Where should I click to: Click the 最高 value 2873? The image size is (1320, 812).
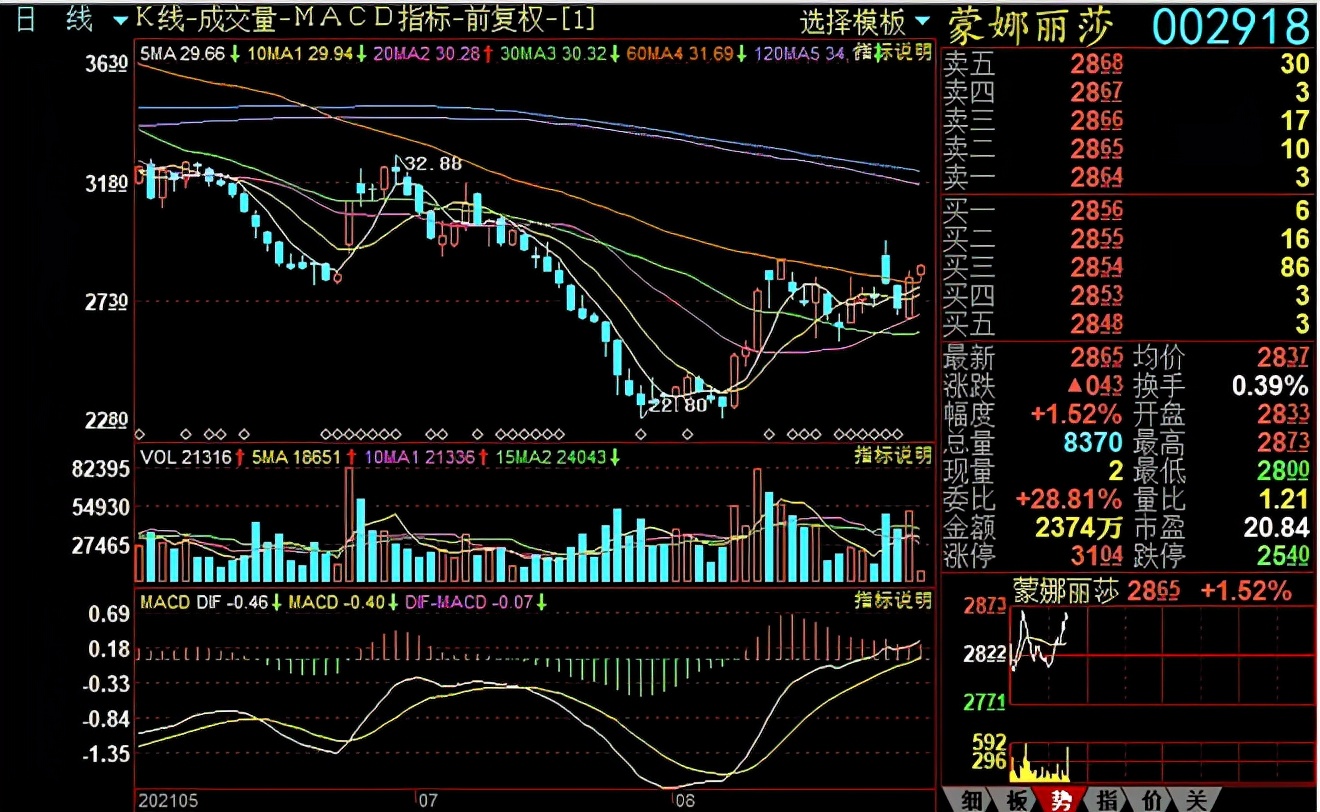click(x=1284, y=442)
